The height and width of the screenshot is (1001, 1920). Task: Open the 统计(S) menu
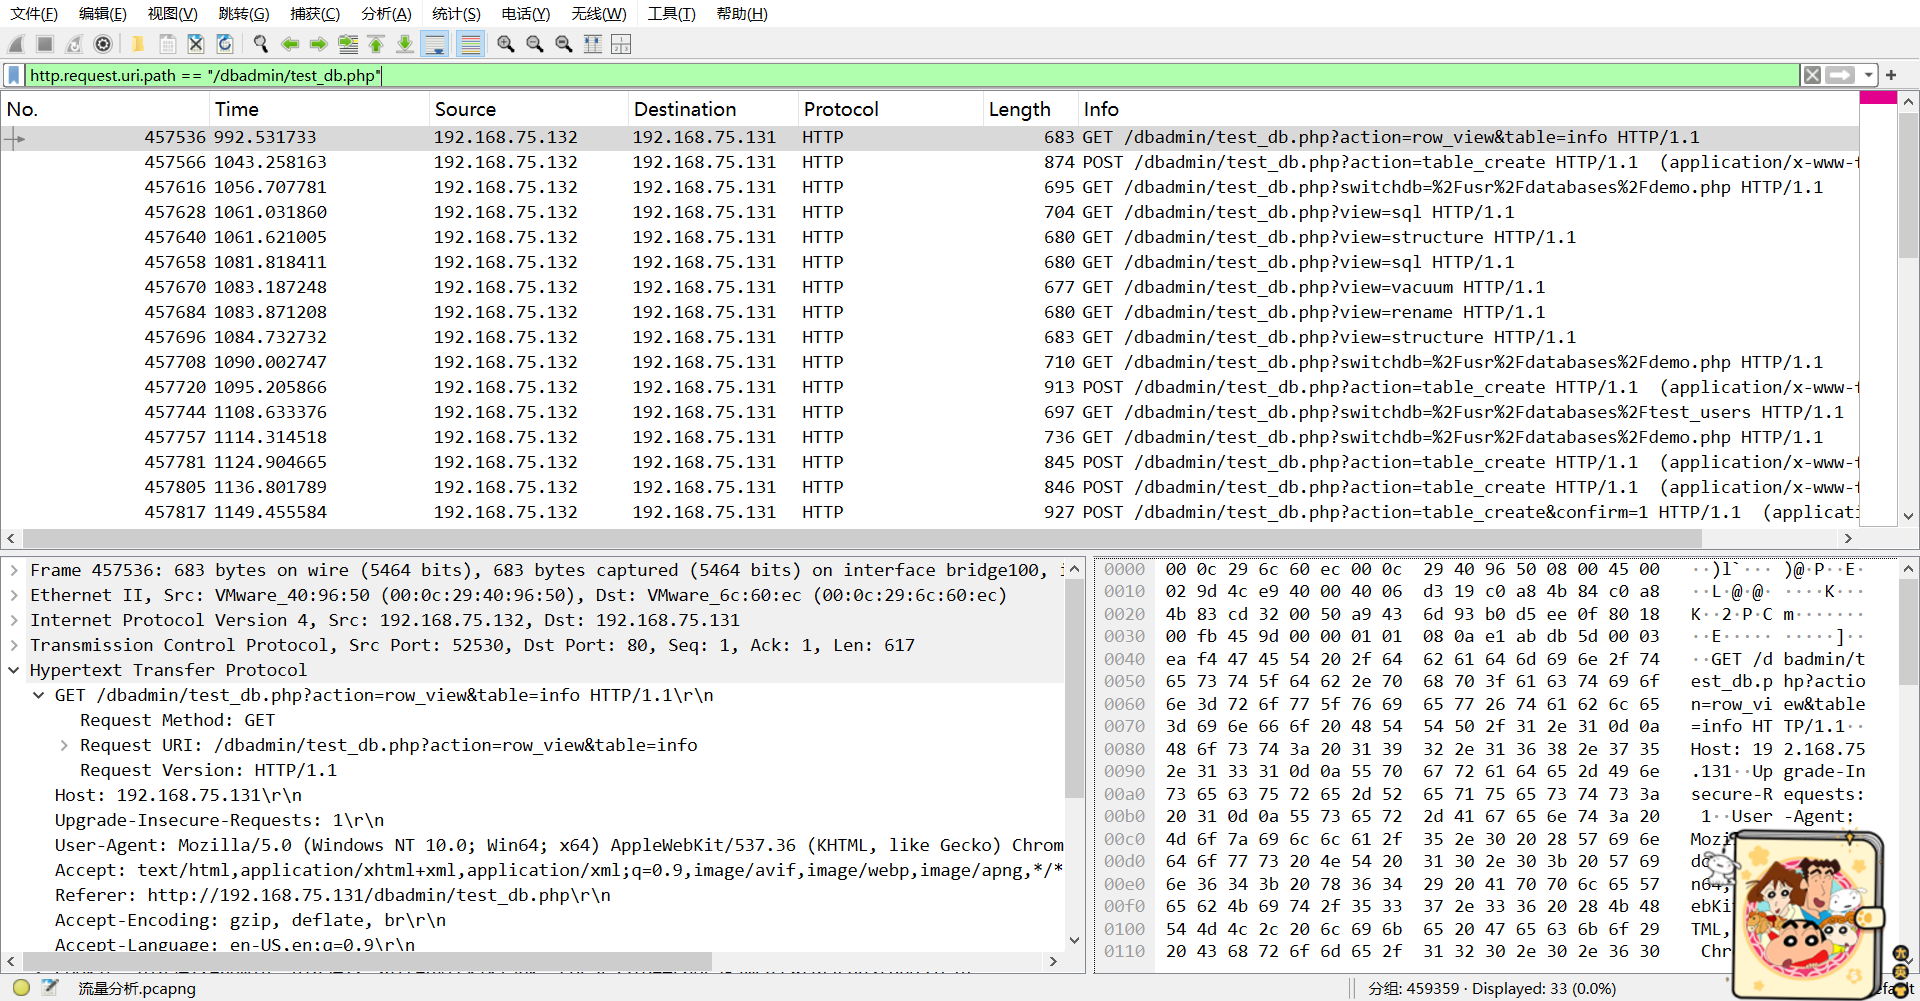tap(456, 14)
